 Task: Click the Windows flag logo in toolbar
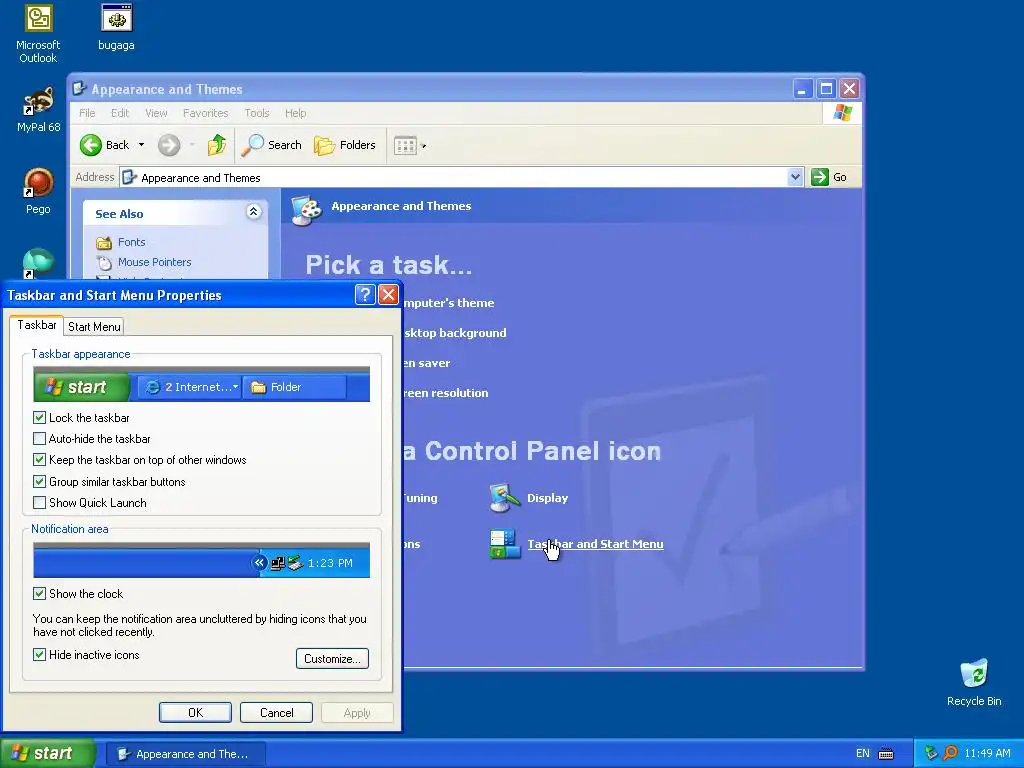(x=842, y=112)
